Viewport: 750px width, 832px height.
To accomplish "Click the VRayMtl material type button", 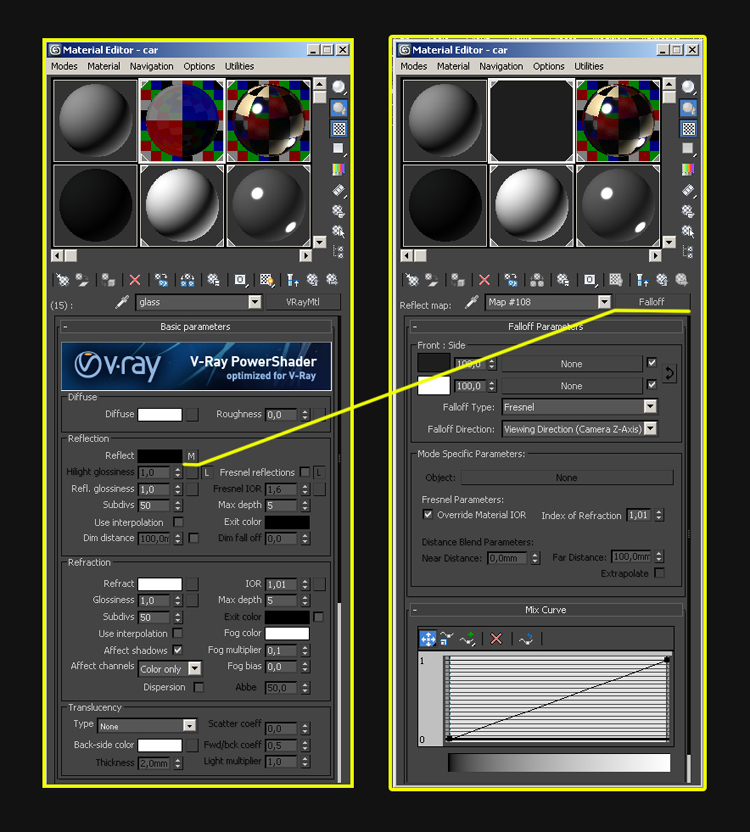I will 303,302.
